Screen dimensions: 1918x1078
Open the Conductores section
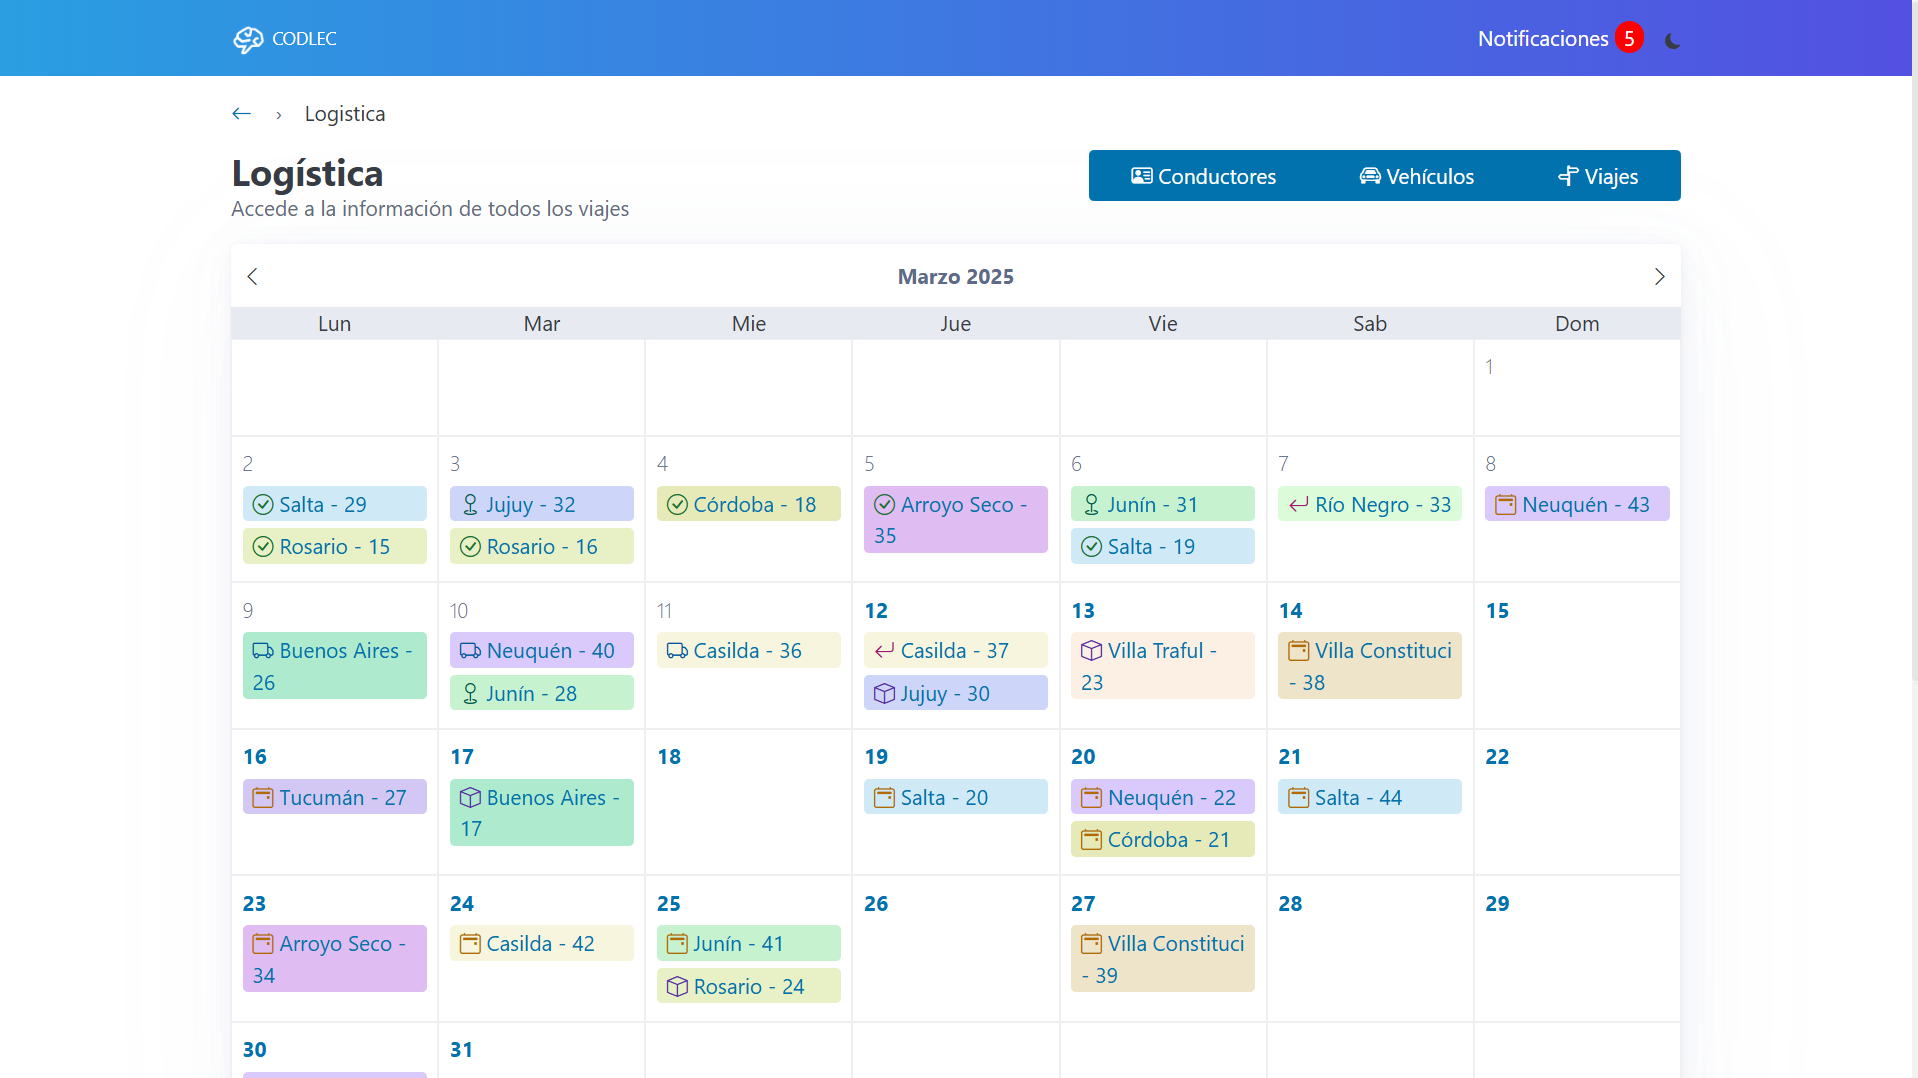tap(1203, 176)
